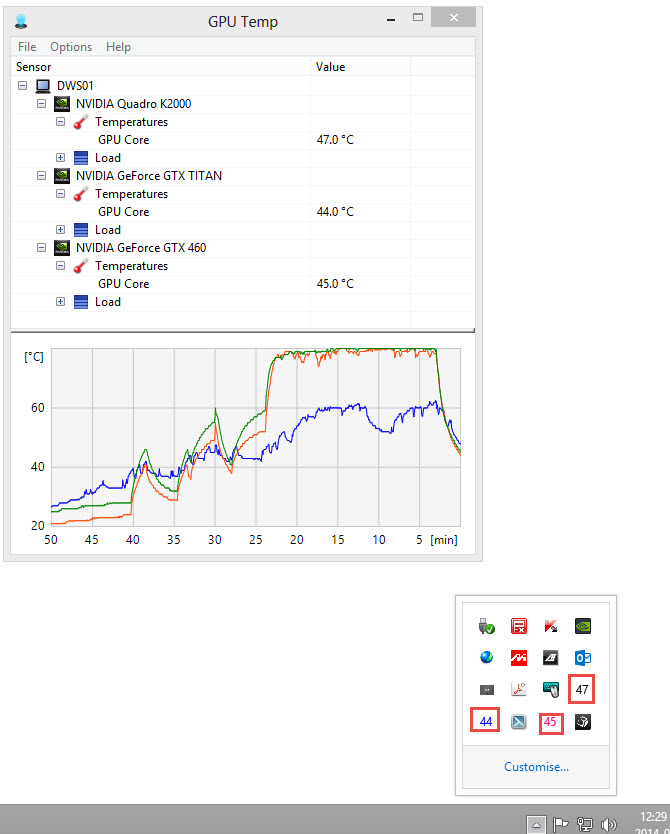Click the 47.0 °C value cell
Image resolution: width=670 pixels, height=834 pixels.
coord(335,140)
